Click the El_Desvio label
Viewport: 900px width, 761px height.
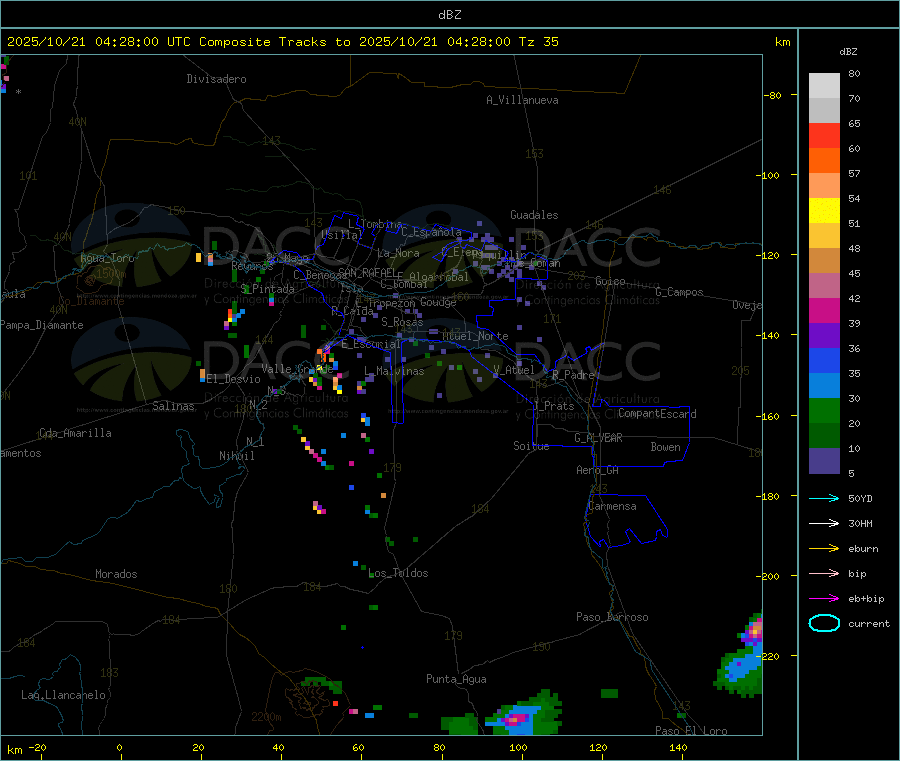pos(234,379)
